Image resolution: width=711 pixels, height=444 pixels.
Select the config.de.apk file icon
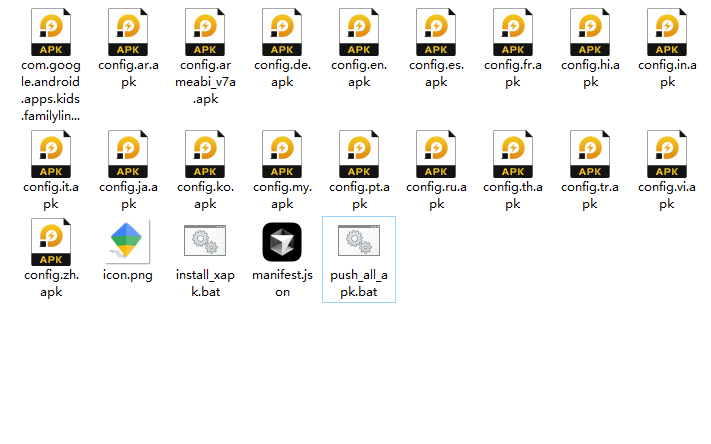[282, 32]
